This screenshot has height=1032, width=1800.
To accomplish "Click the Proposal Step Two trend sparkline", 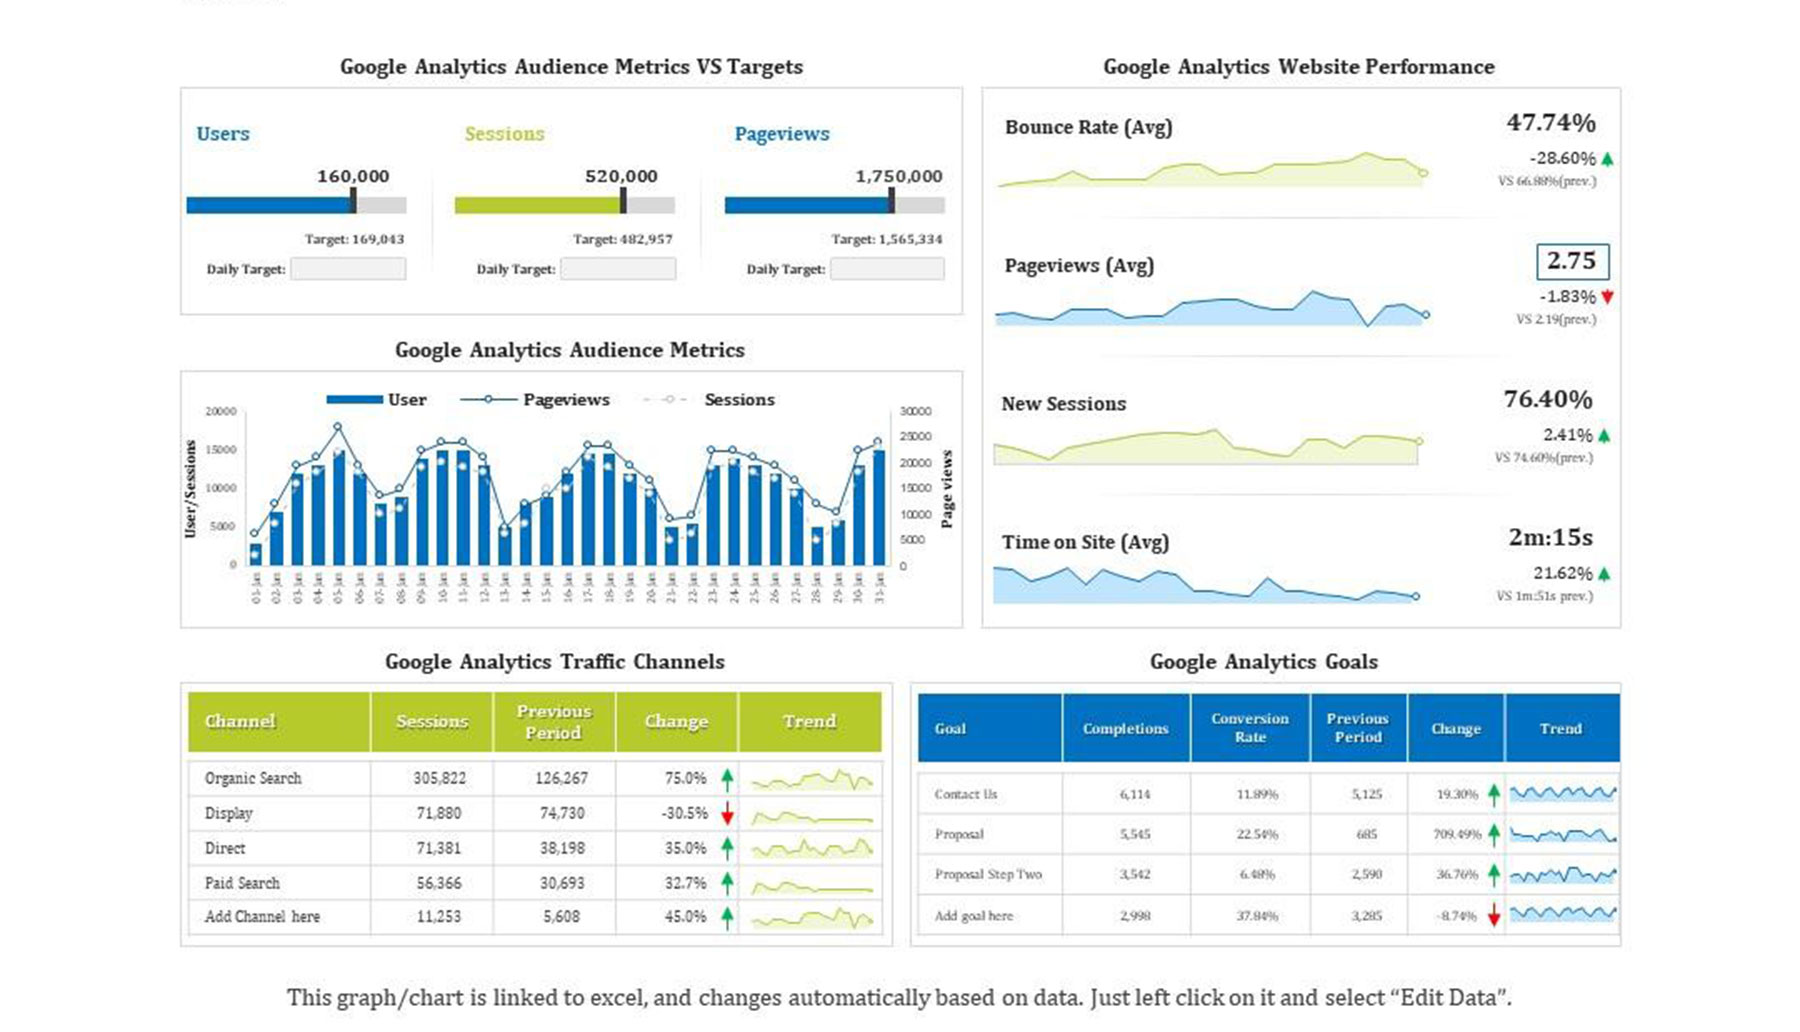I will click(x=1562, y=875).
